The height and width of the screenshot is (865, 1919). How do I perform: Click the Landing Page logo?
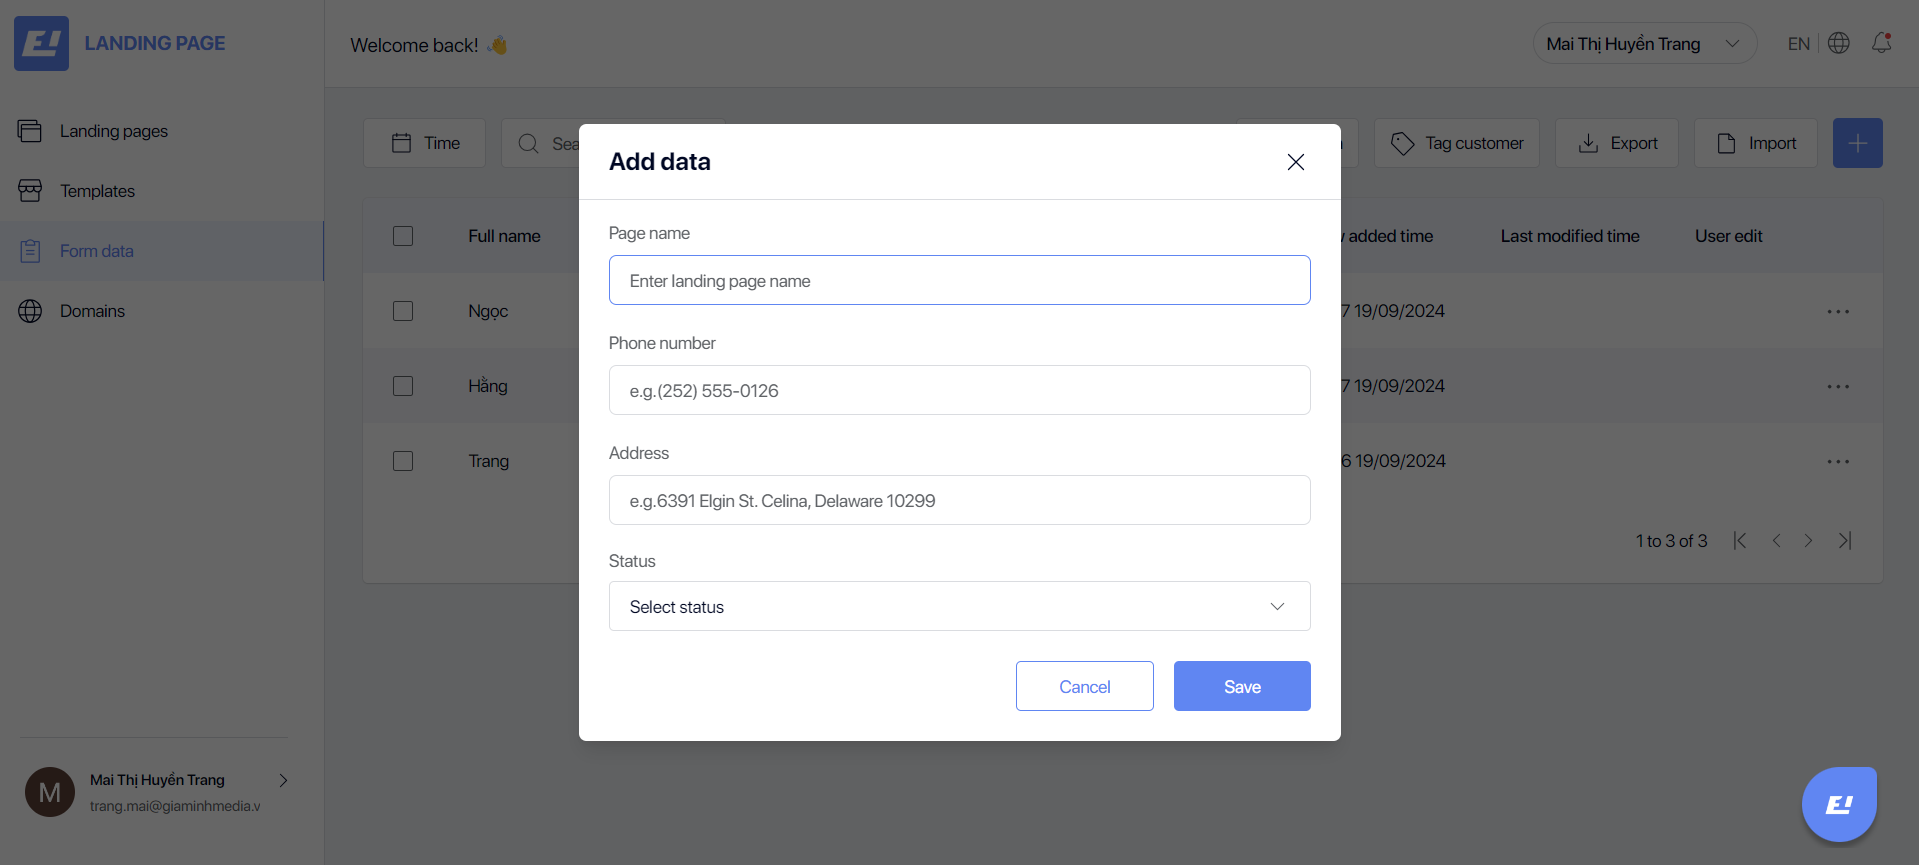pyautogui.click(x=120, y=43)
